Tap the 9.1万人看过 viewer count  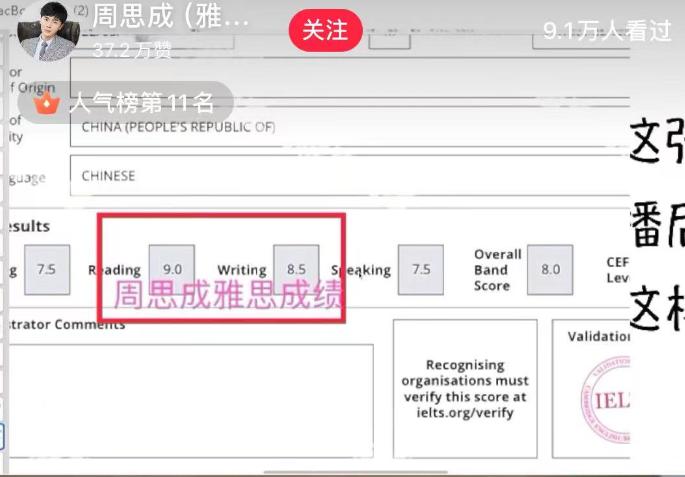[608, 31]
